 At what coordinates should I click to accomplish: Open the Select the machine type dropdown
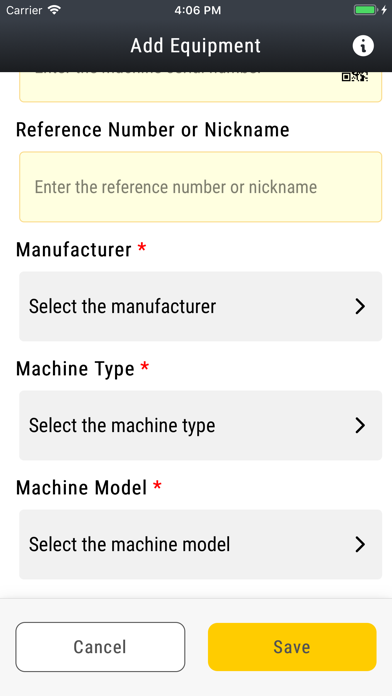pos(201,425)
